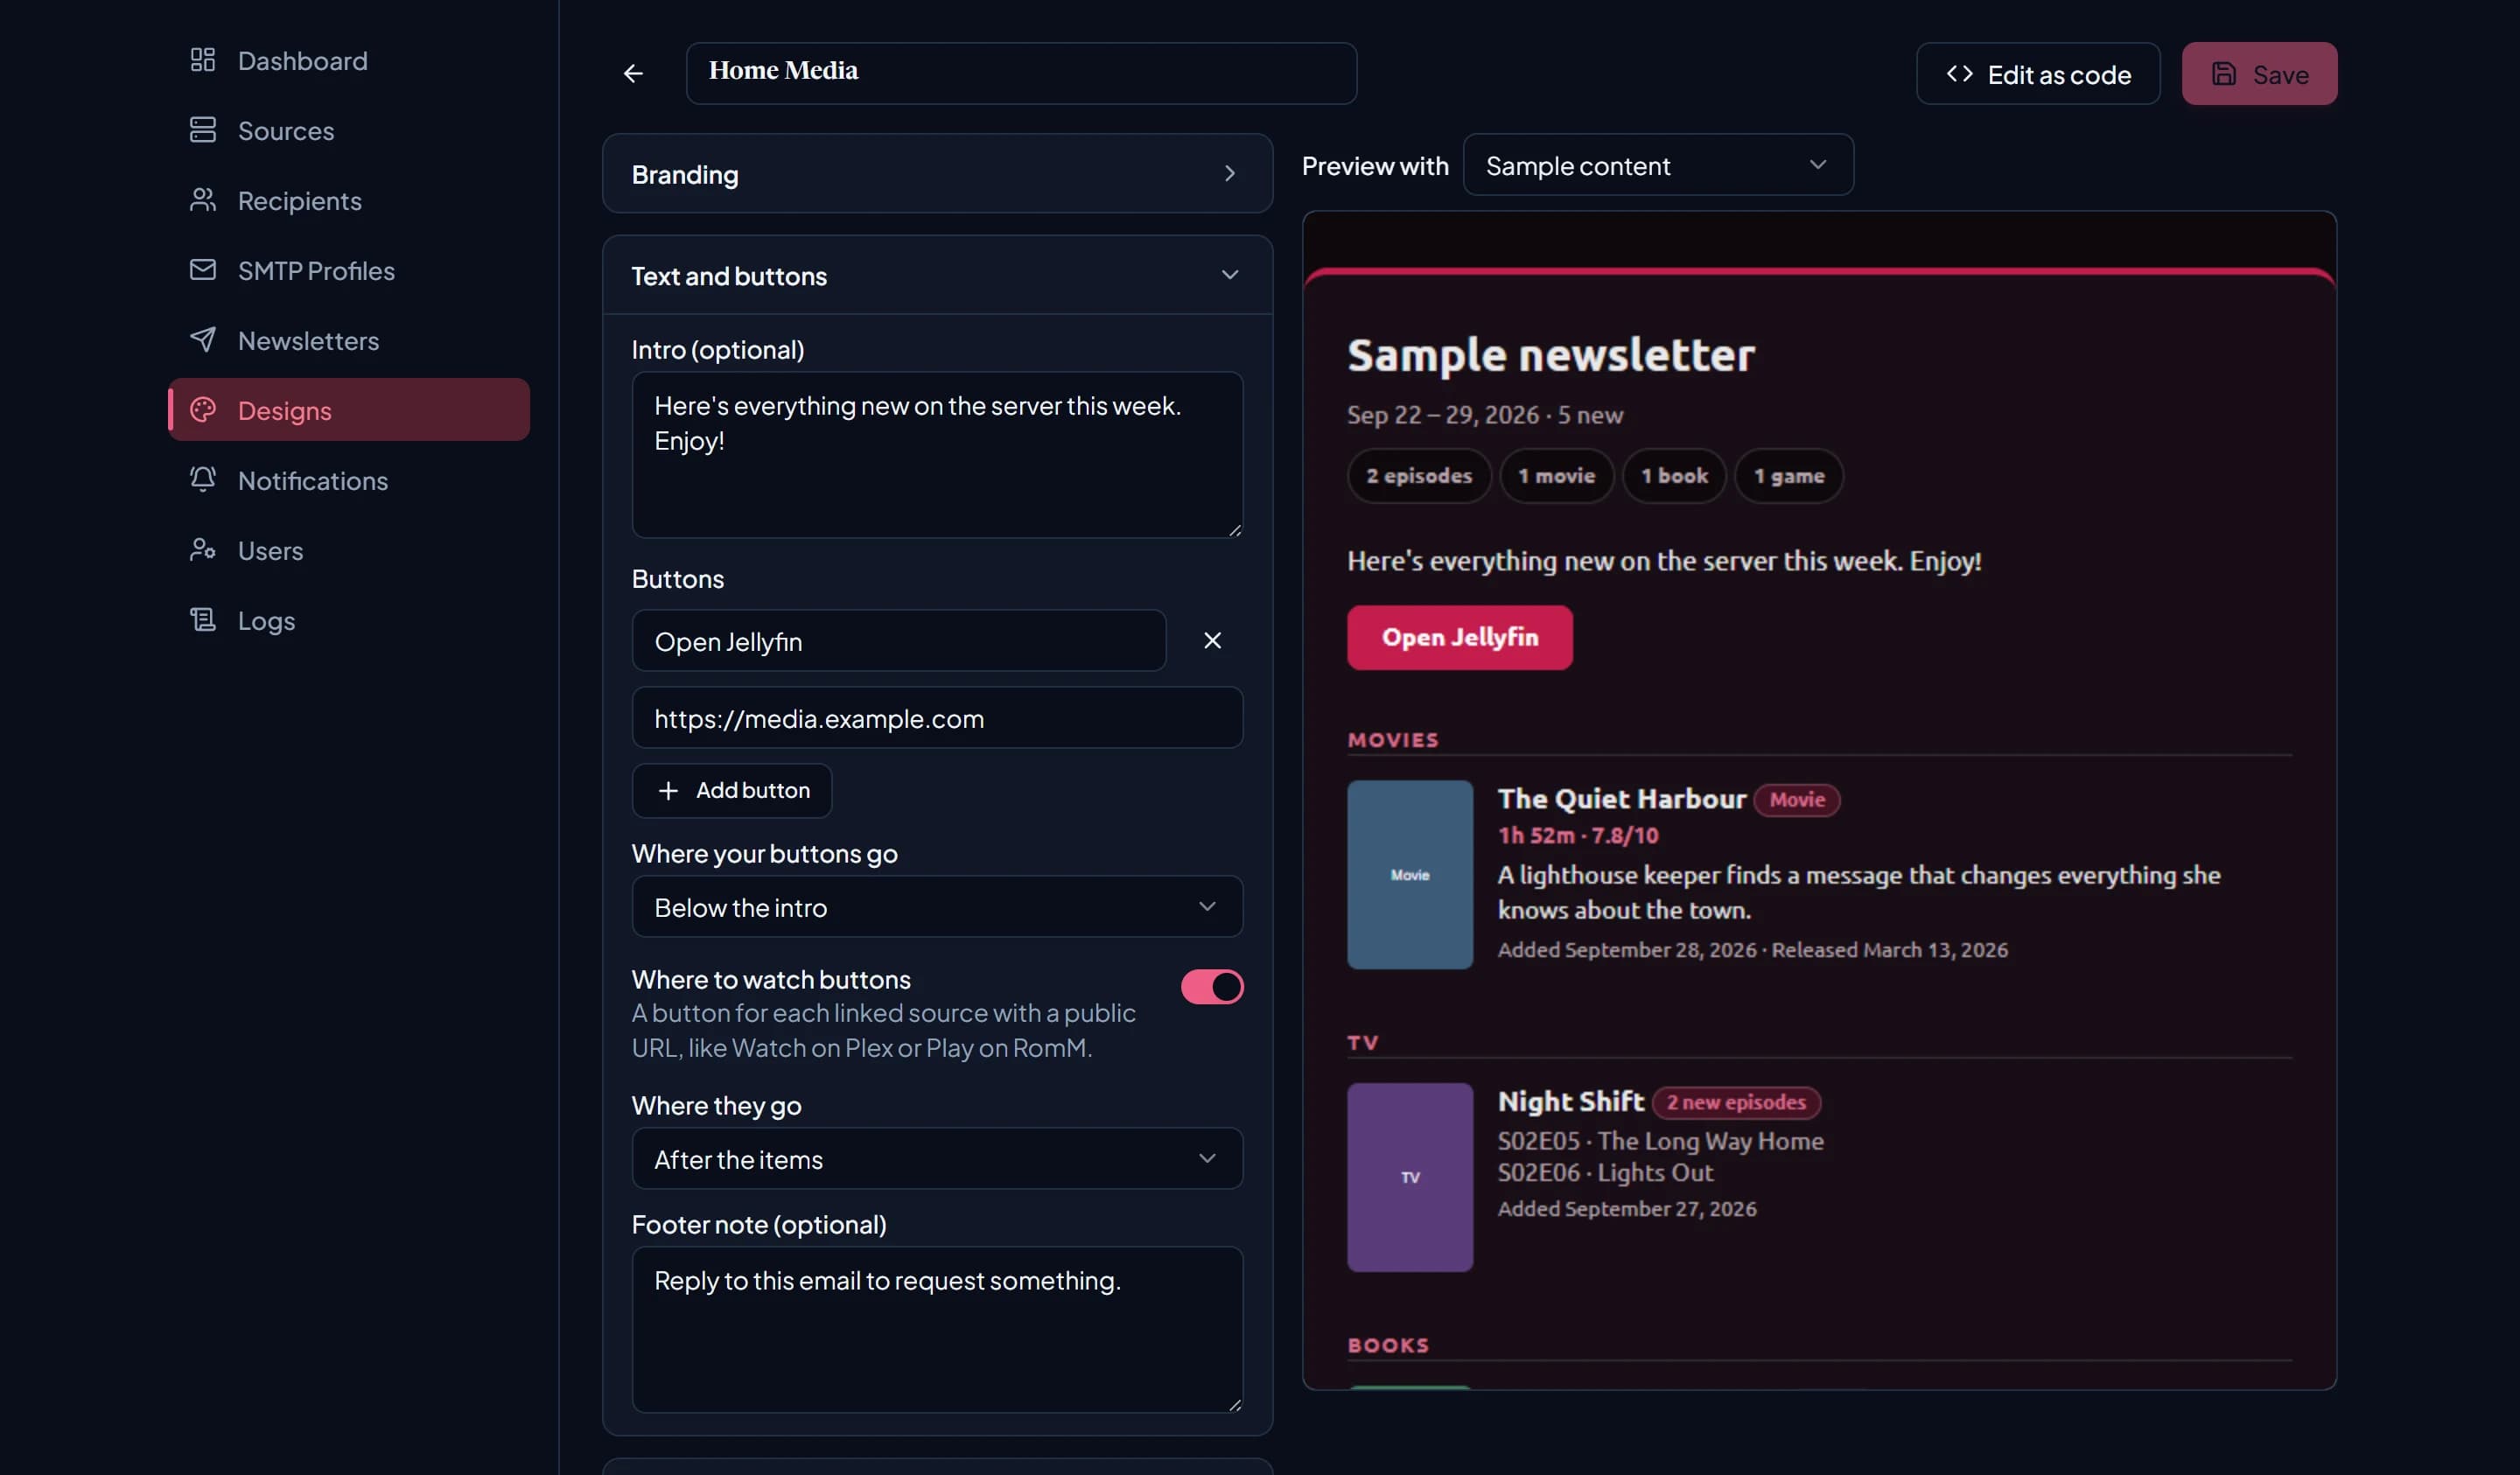The height and width of the screenshot is (1475, 2520).
Task: Click the Save button
Action: 2259,74
